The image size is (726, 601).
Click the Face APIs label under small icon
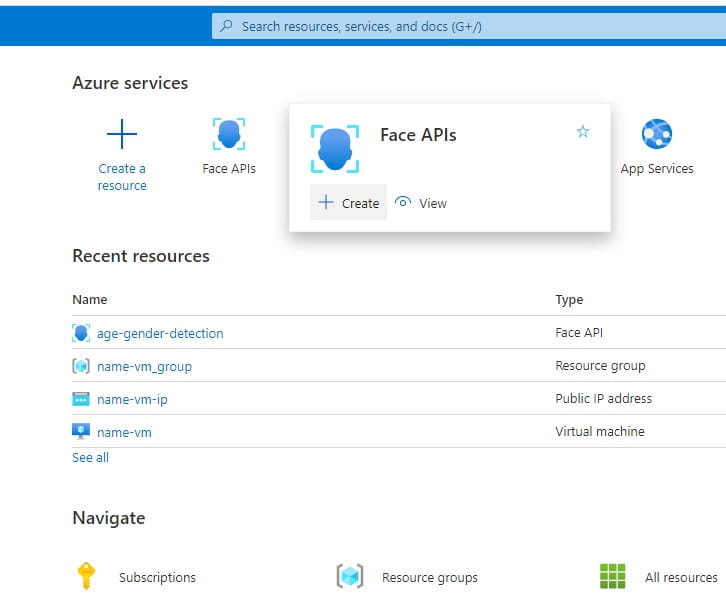click(229, 169)
